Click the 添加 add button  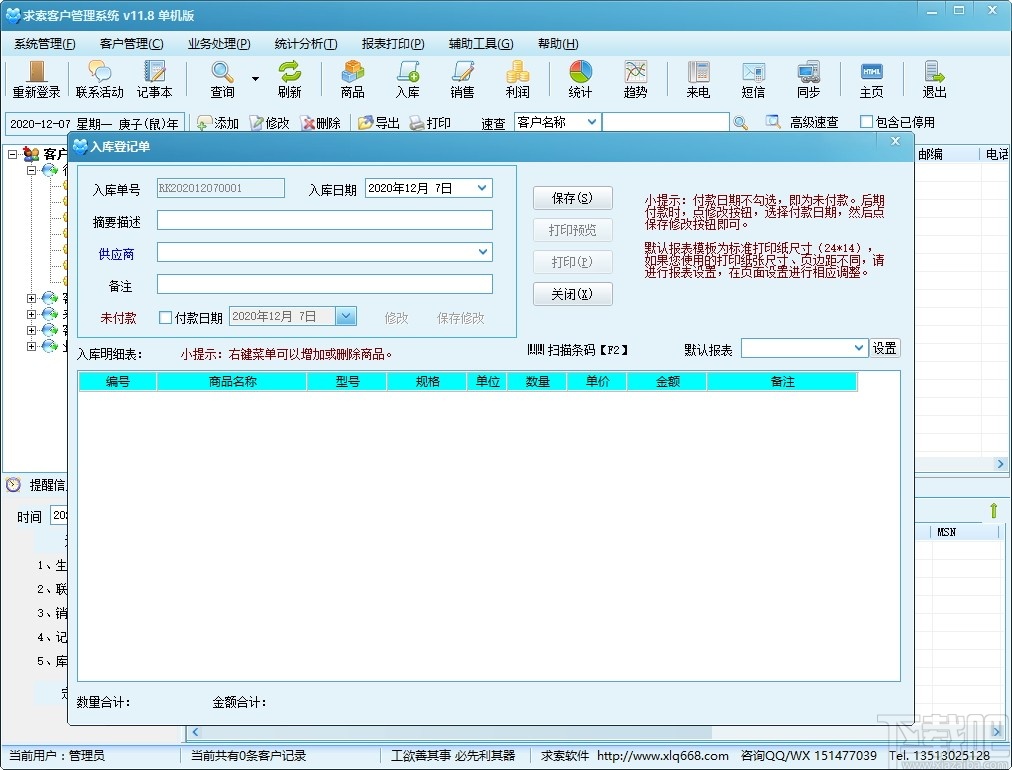coord(218,123)
